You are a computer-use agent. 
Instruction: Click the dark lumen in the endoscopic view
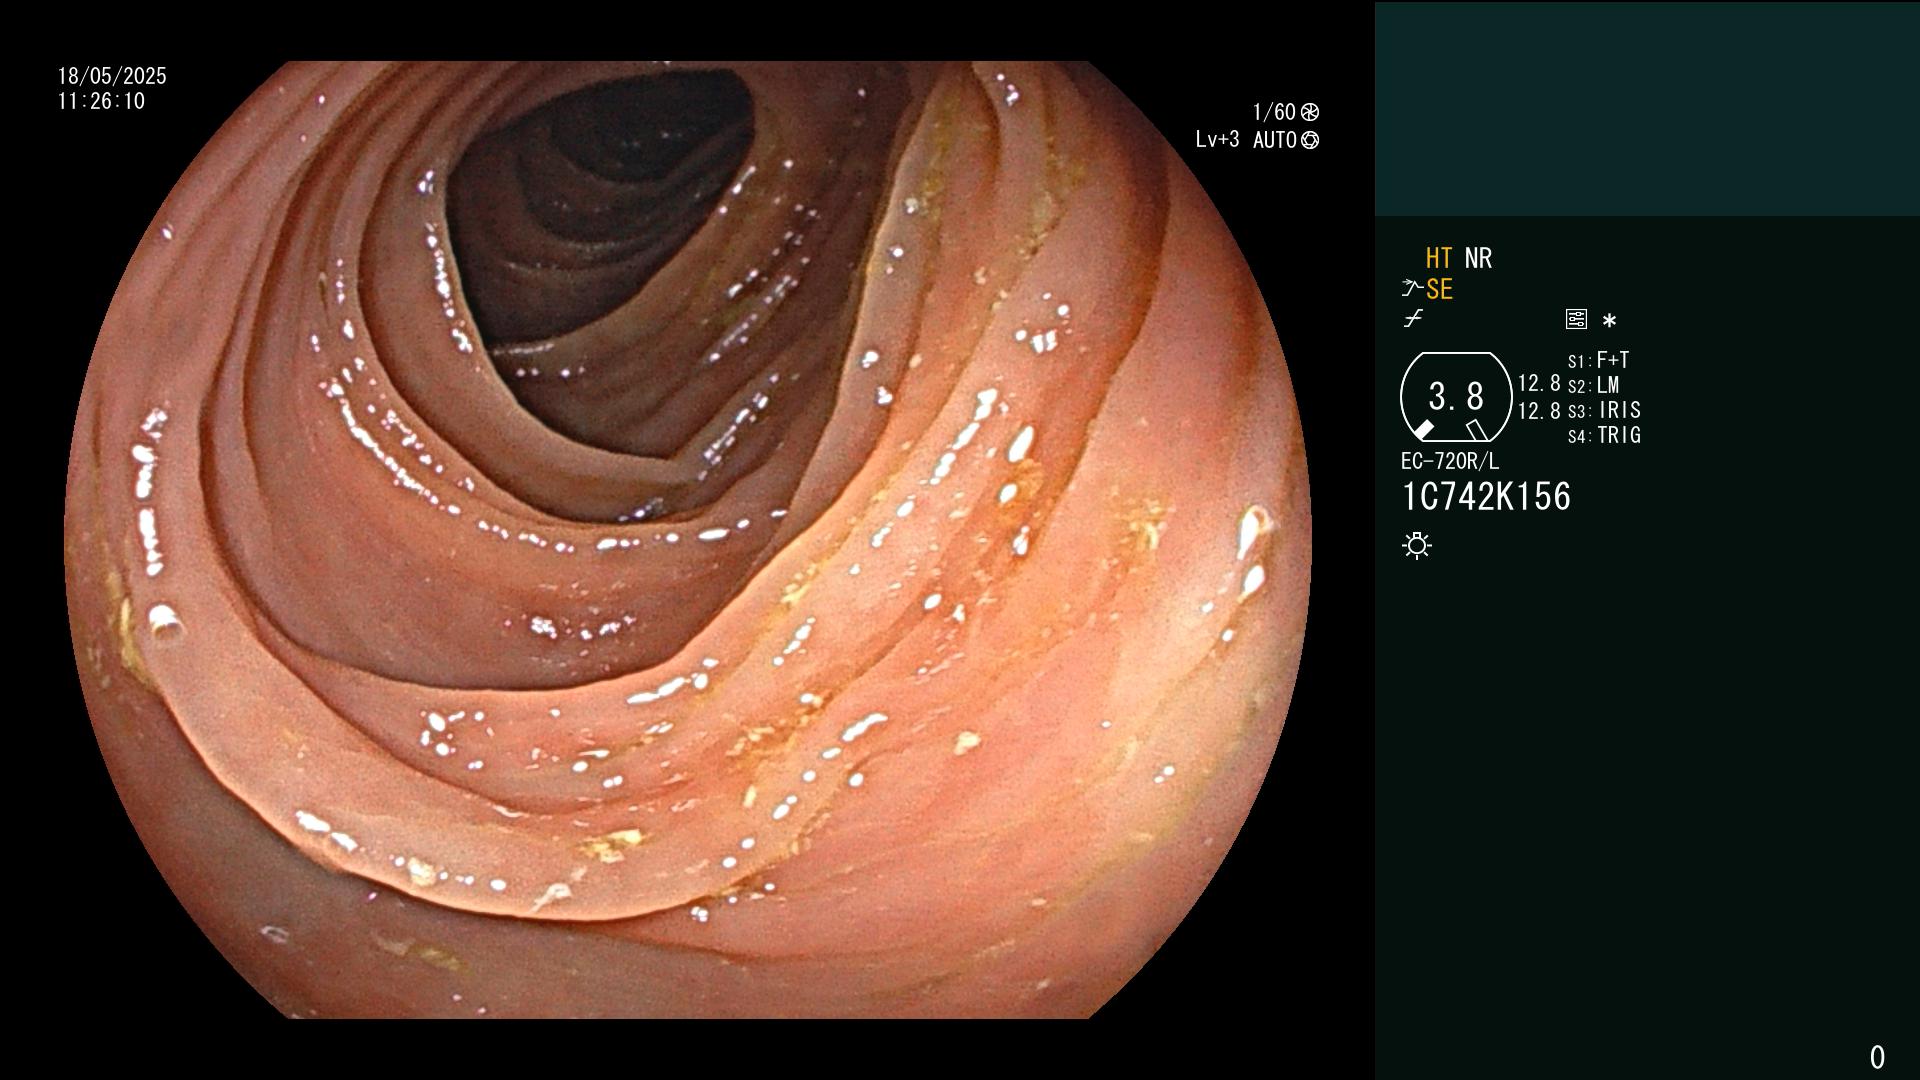pyautogui.click(x=600, y=210)
